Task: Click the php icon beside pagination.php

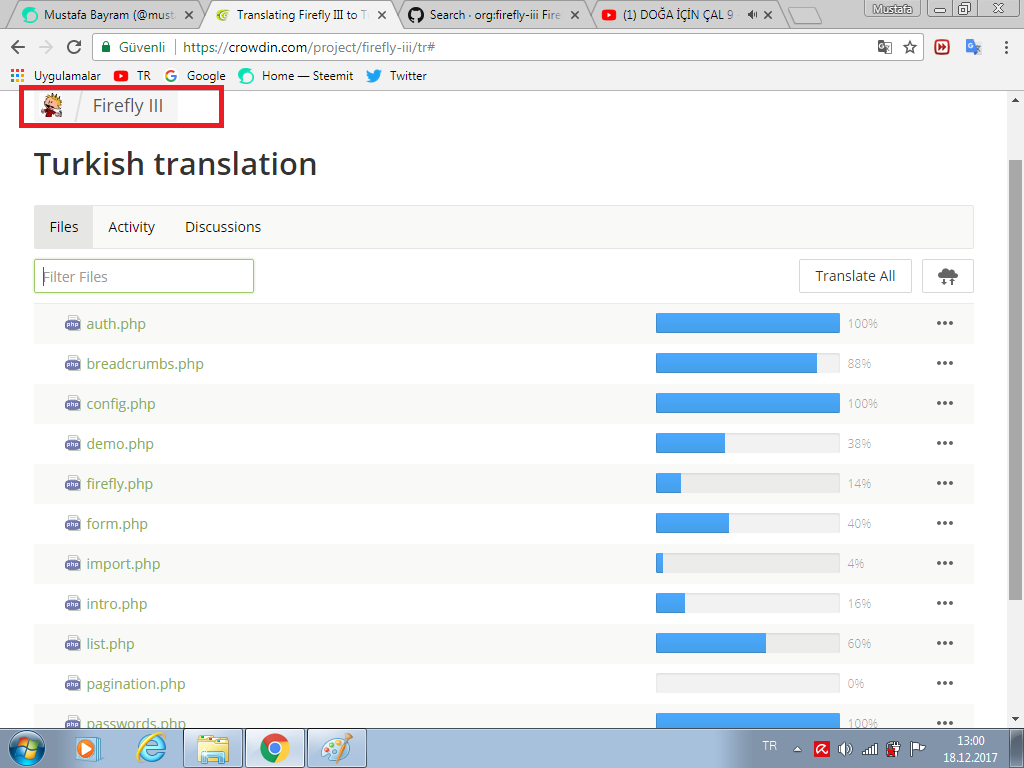Action: click(x=72, y=684)
